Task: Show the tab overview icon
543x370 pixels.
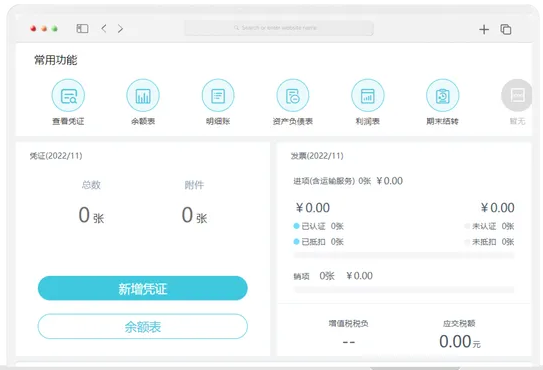Action: pos(506,29)
